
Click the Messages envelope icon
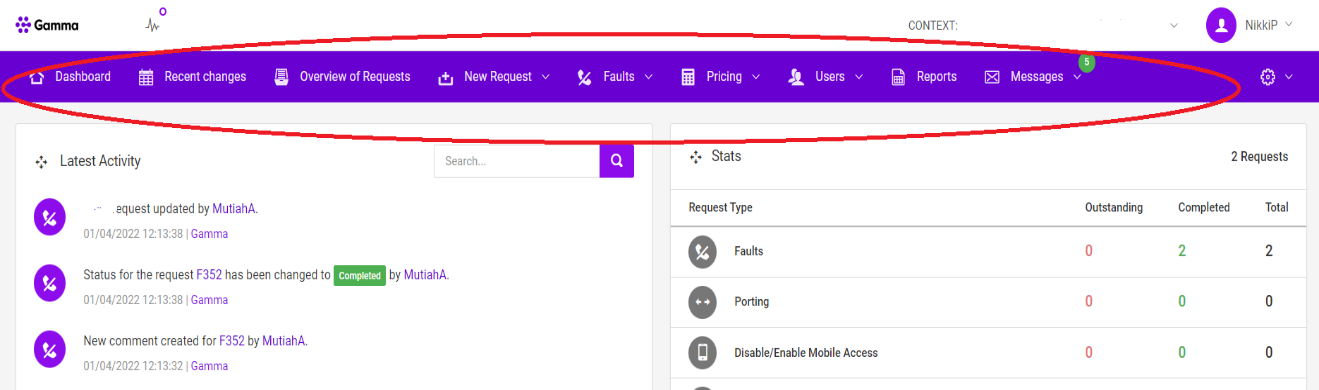992,77
